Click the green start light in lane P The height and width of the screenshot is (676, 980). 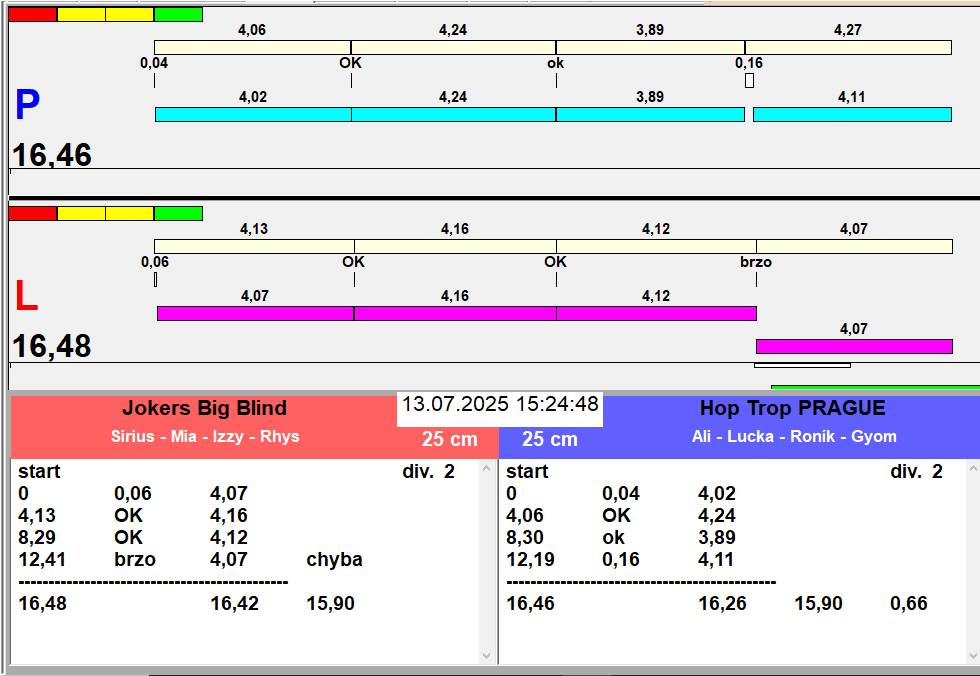click(178, 14)
